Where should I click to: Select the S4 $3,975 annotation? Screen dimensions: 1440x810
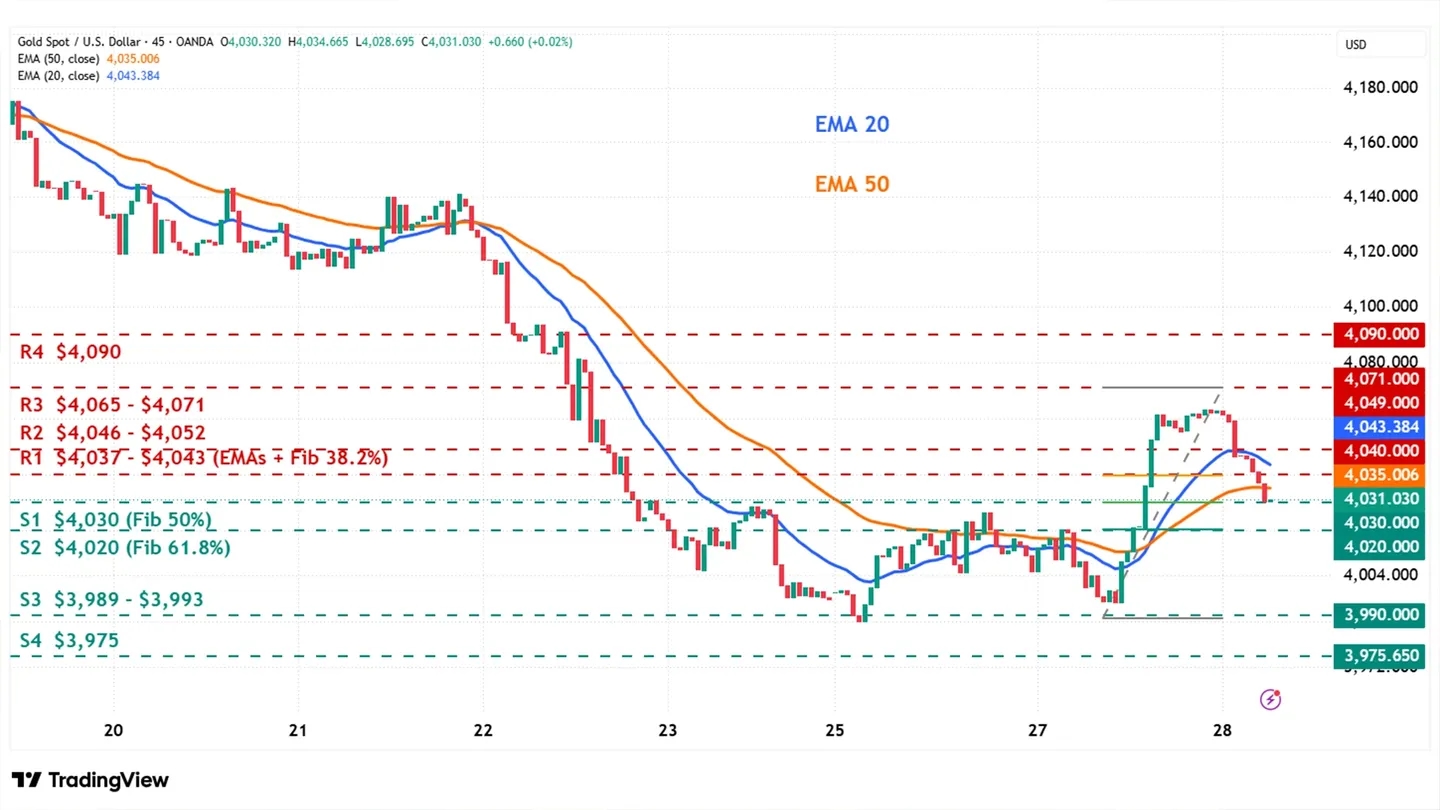[x=70, y=640]
